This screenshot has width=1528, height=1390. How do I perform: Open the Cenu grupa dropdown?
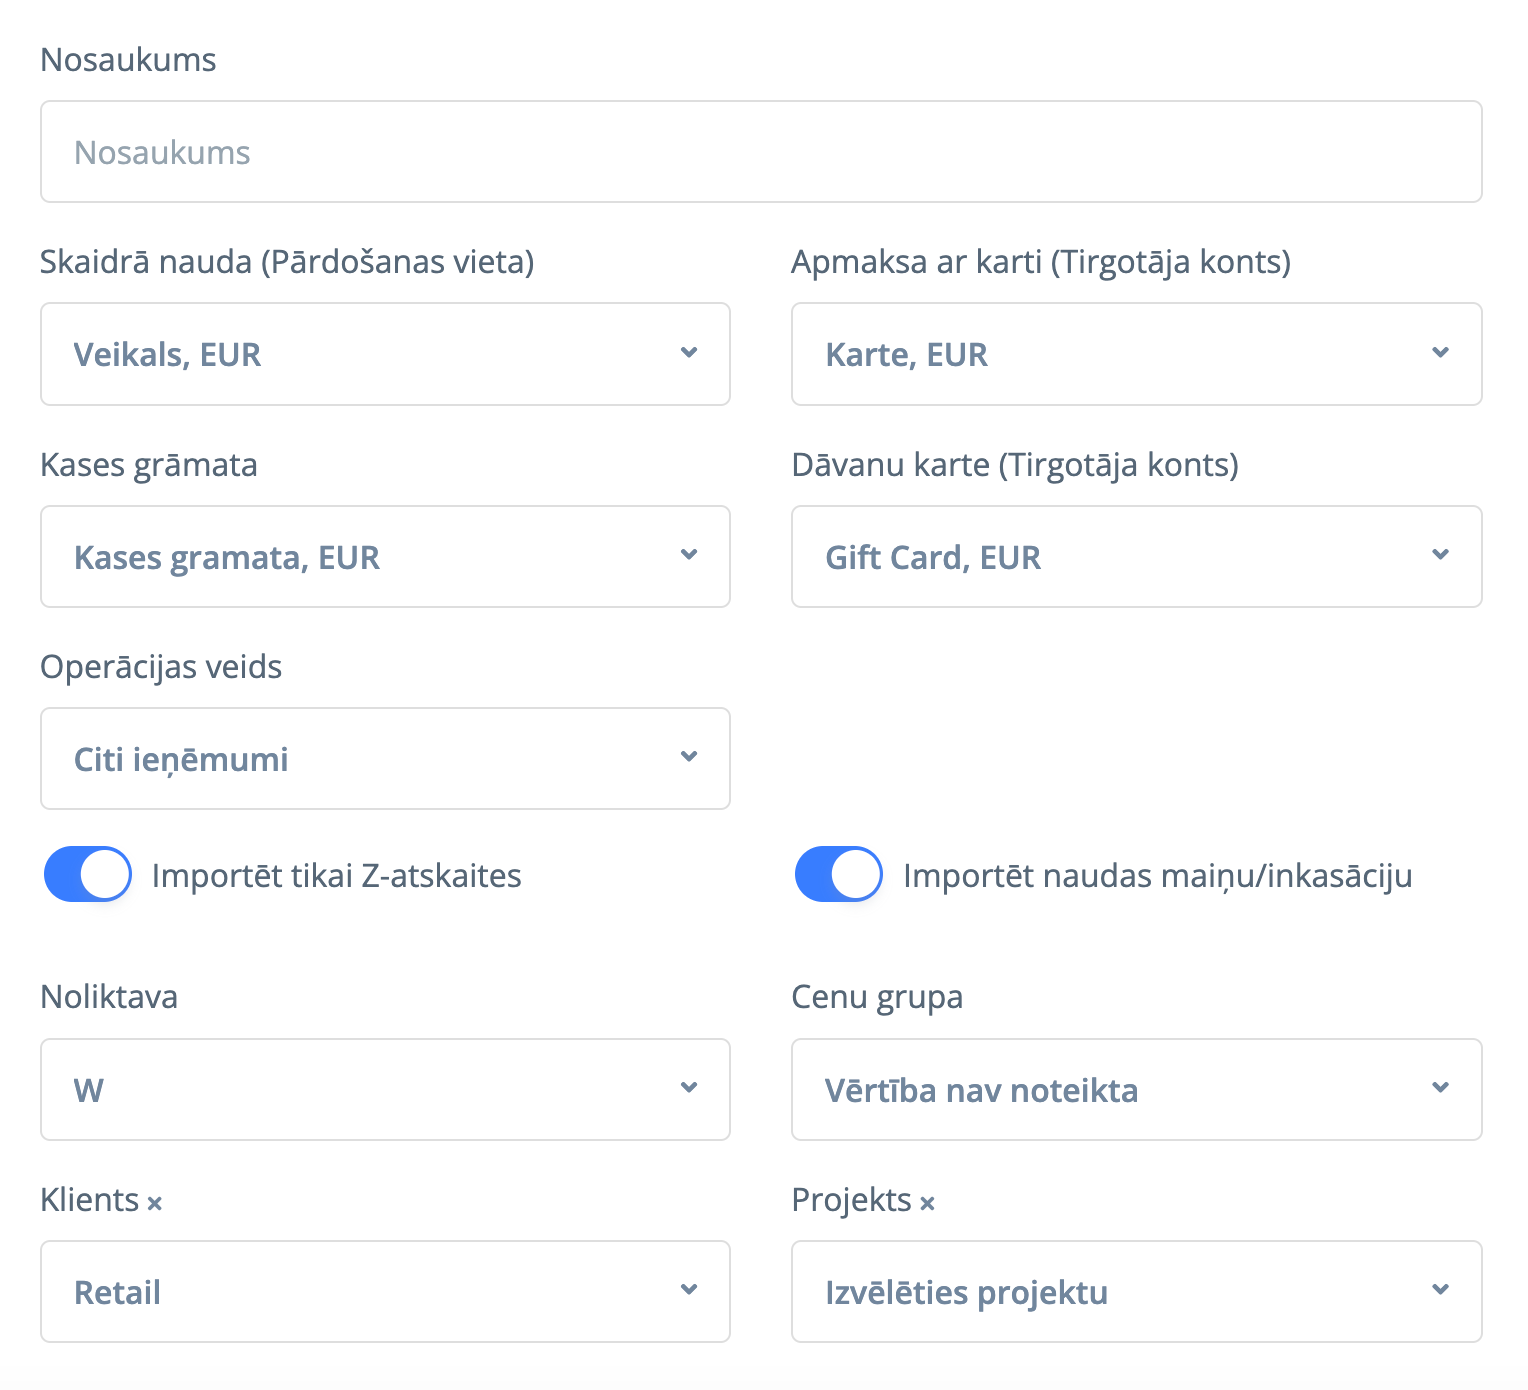pos(1136,1089)
